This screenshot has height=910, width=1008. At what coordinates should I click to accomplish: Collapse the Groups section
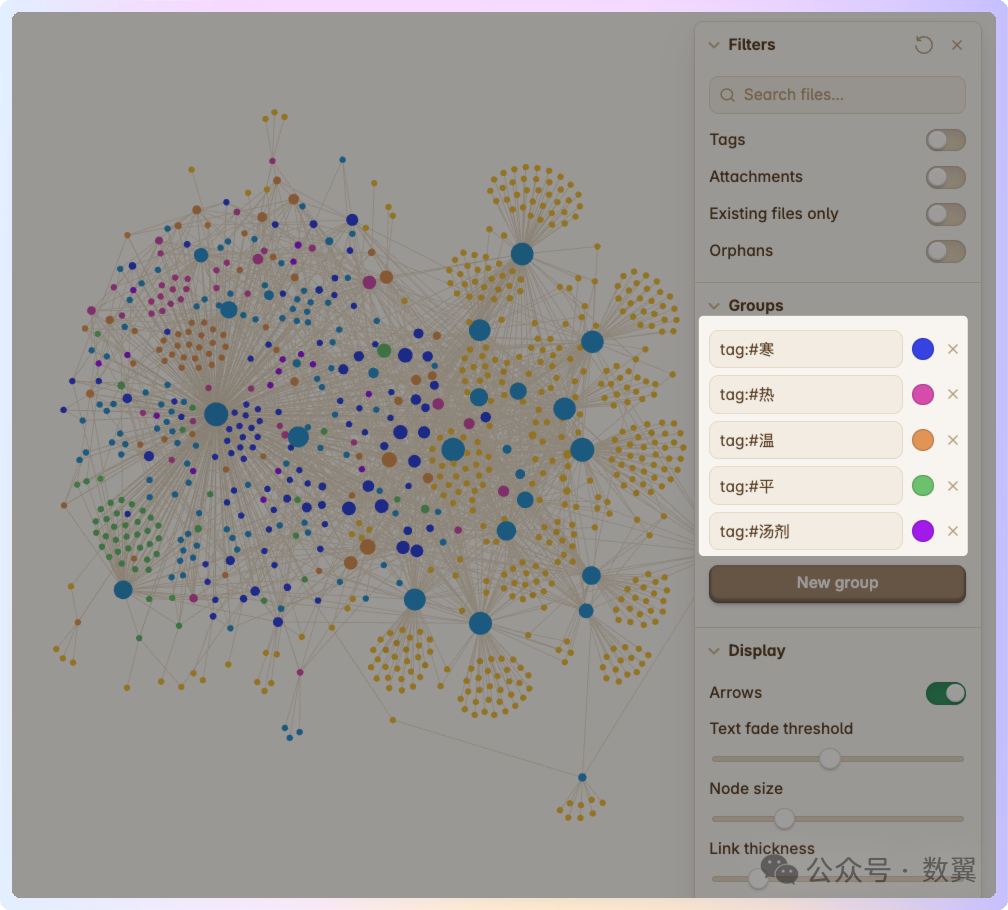714,306
